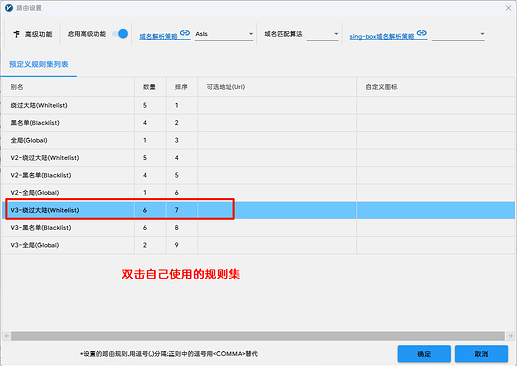
Task: Click the horizontal scrollbar left arrow
Action: coord(7,336)
